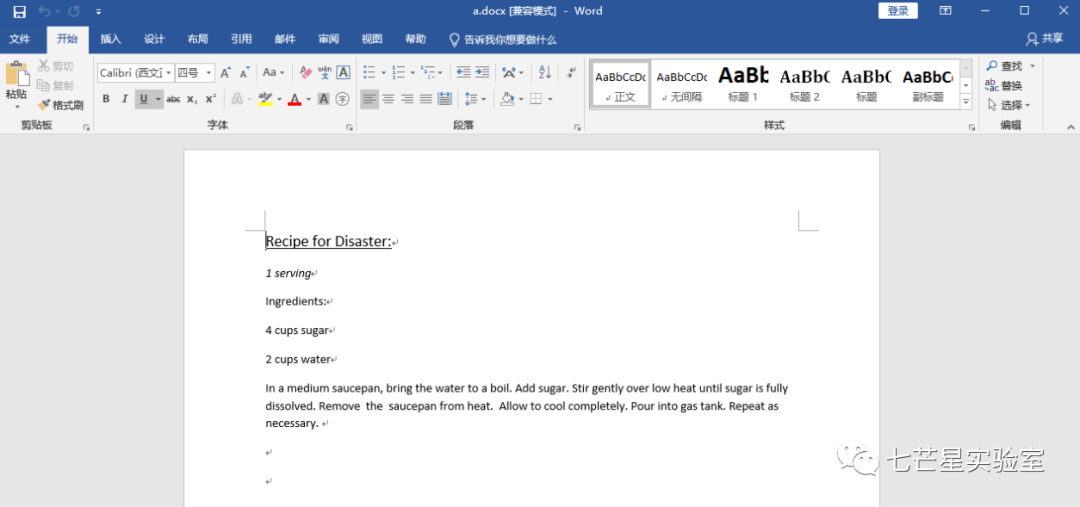Sort paragraphs with the A-Z icon
The width and height of the screenshot is (1080, 507).
(545, 72)
